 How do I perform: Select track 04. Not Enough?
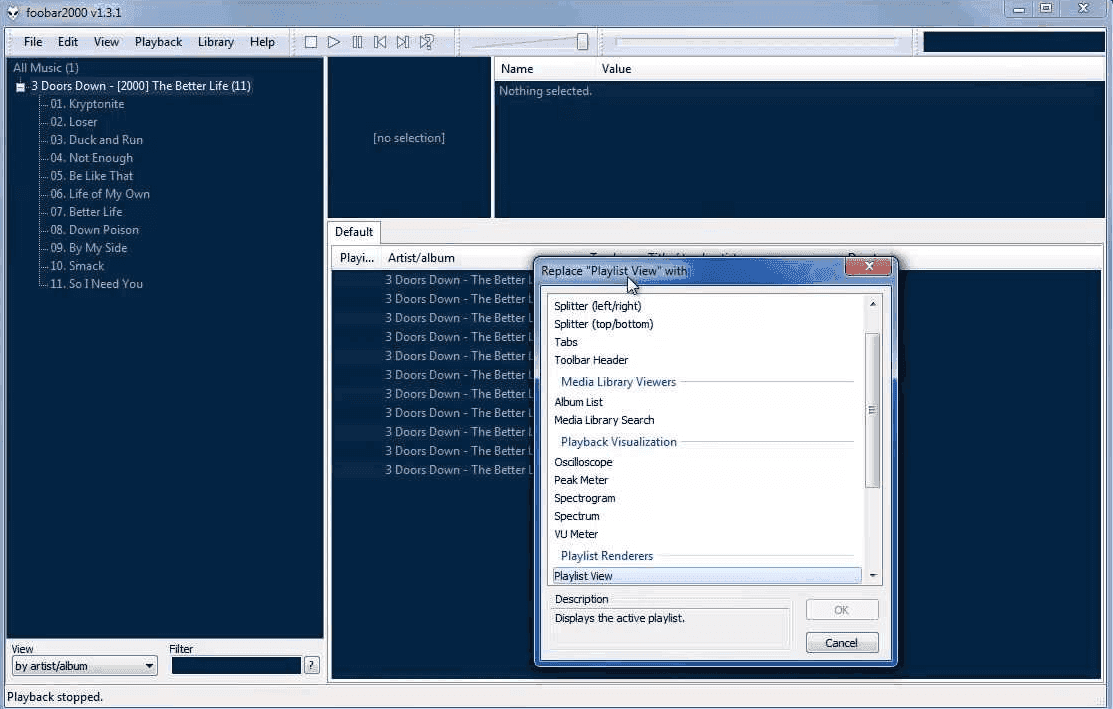pyautogui.click(x=92, y=158)
